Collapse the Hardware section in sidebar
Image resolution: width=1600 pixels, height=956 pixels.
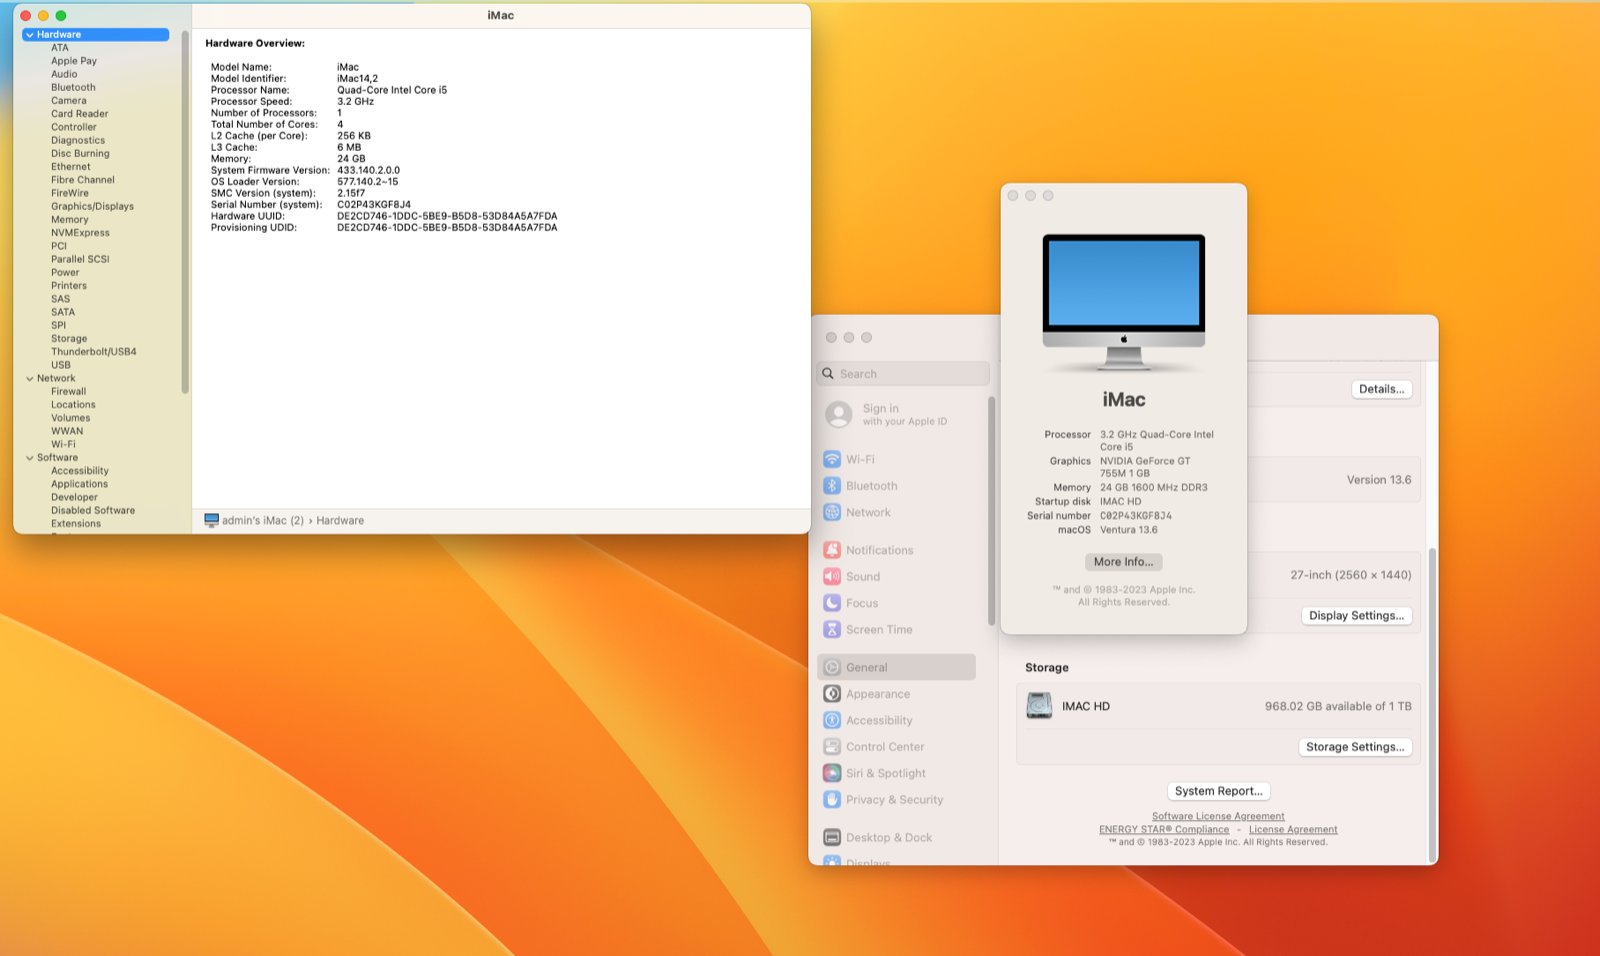click(x=30, y=35)
